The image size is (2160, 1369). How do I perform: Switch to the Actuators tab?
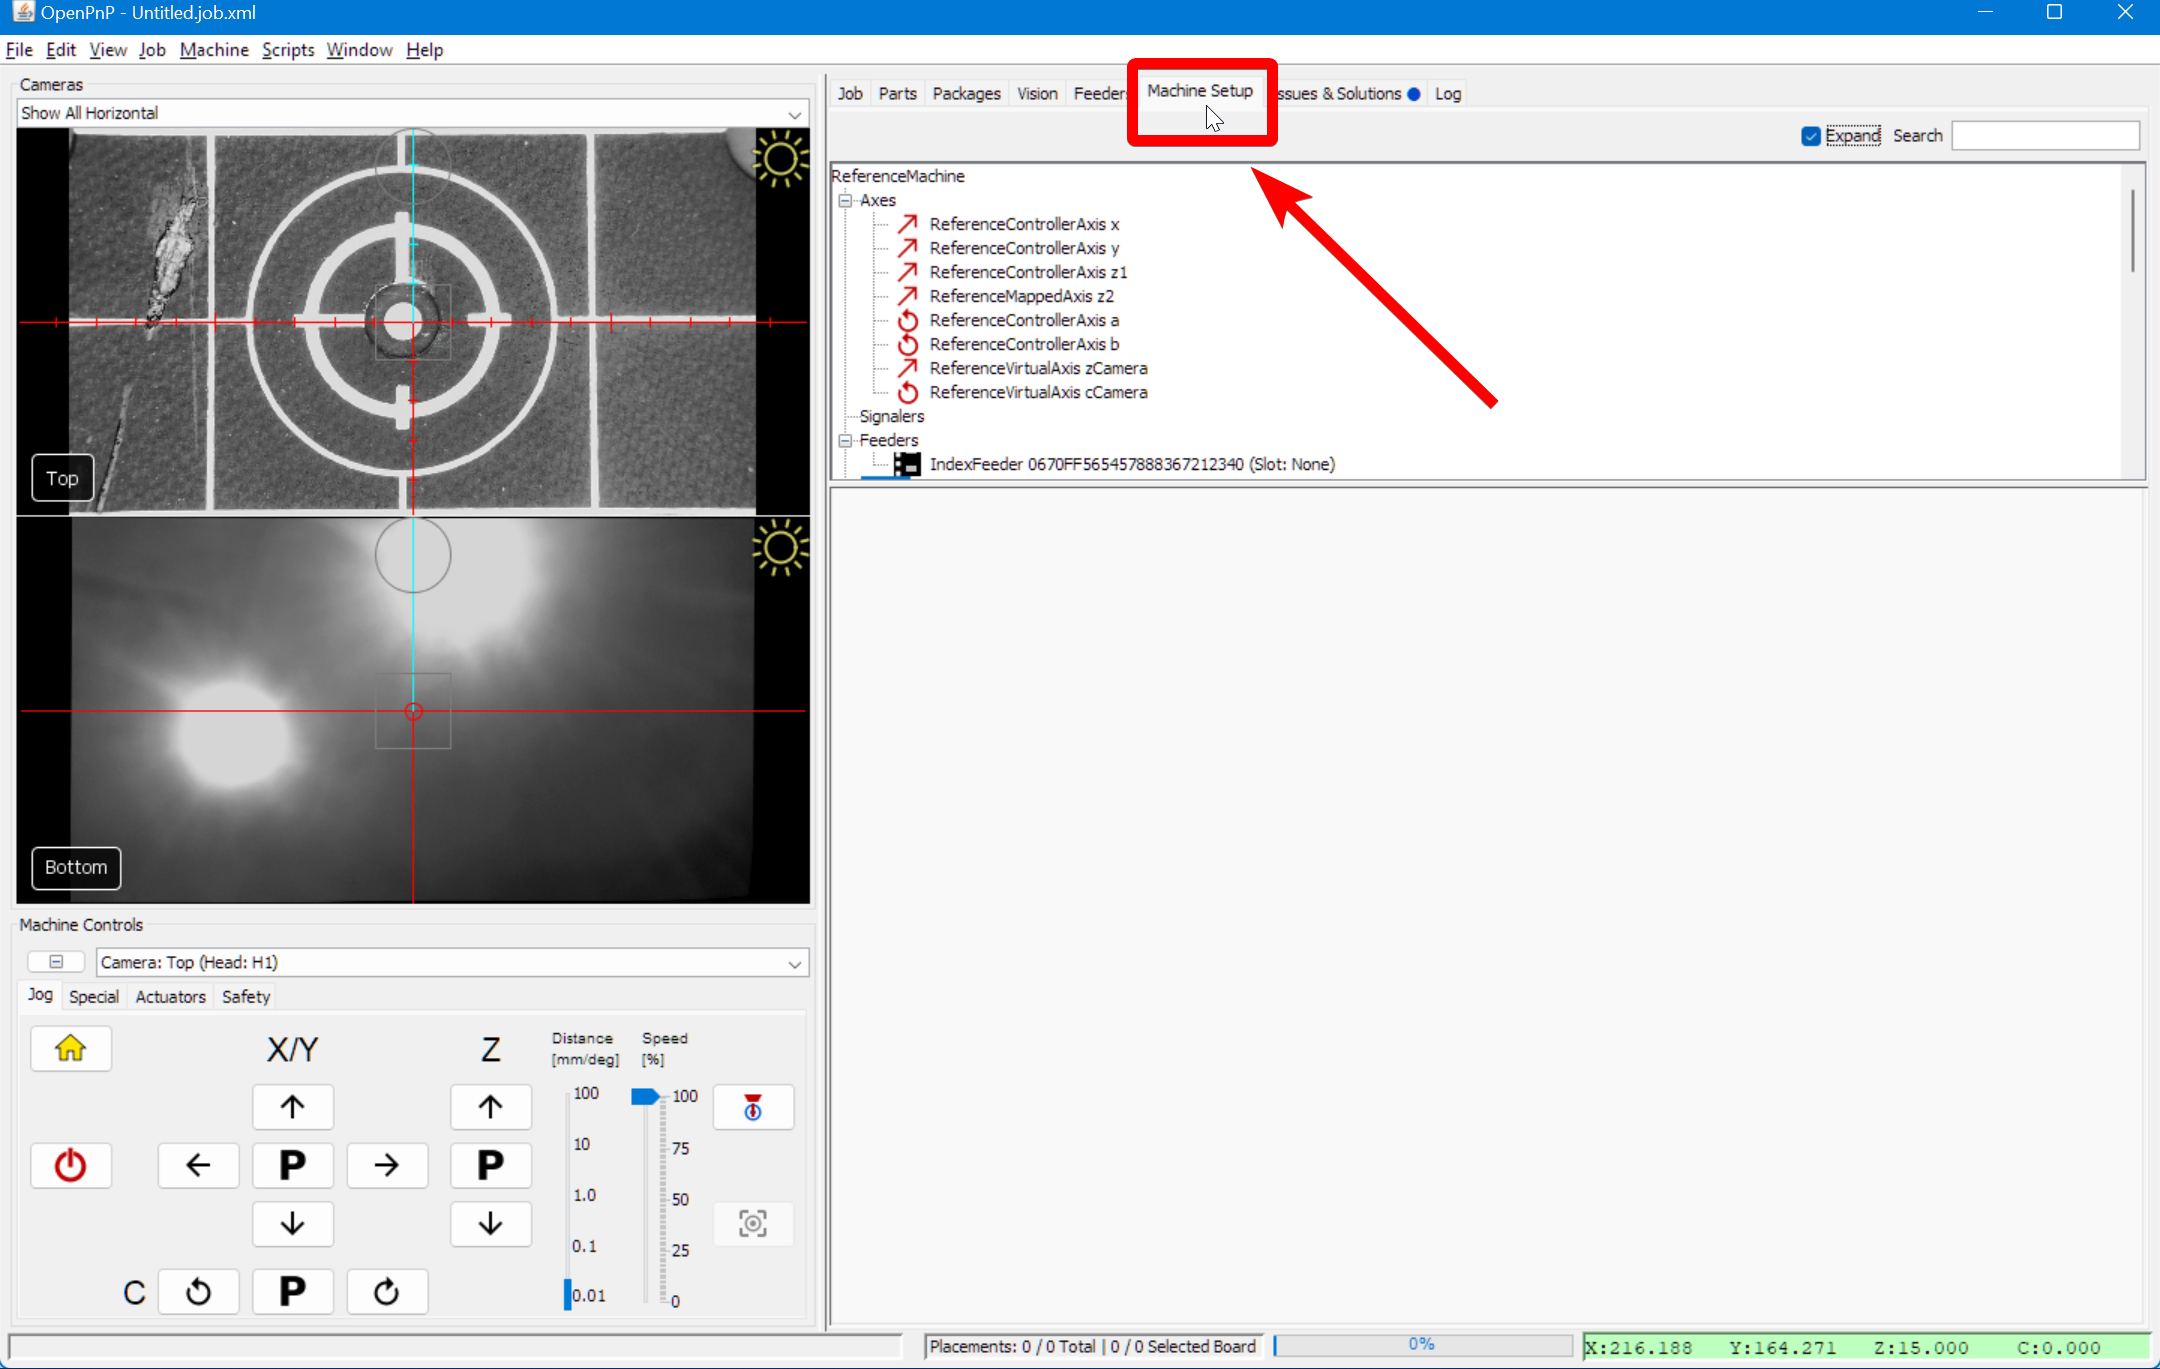pos(170,997)
